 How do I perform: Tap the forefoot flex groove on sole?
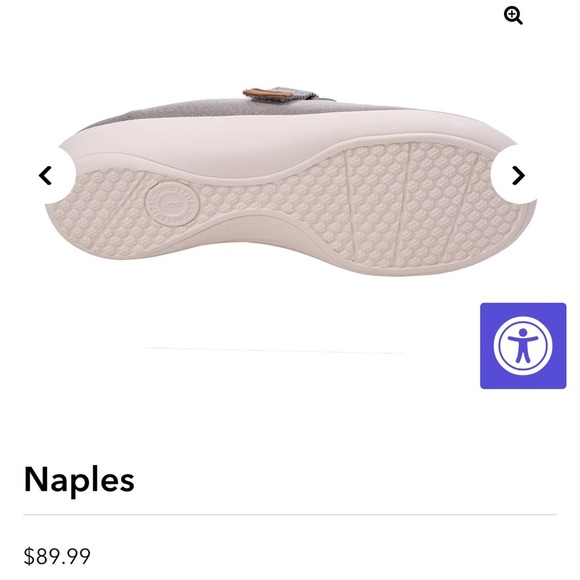[x=402, y=202]
